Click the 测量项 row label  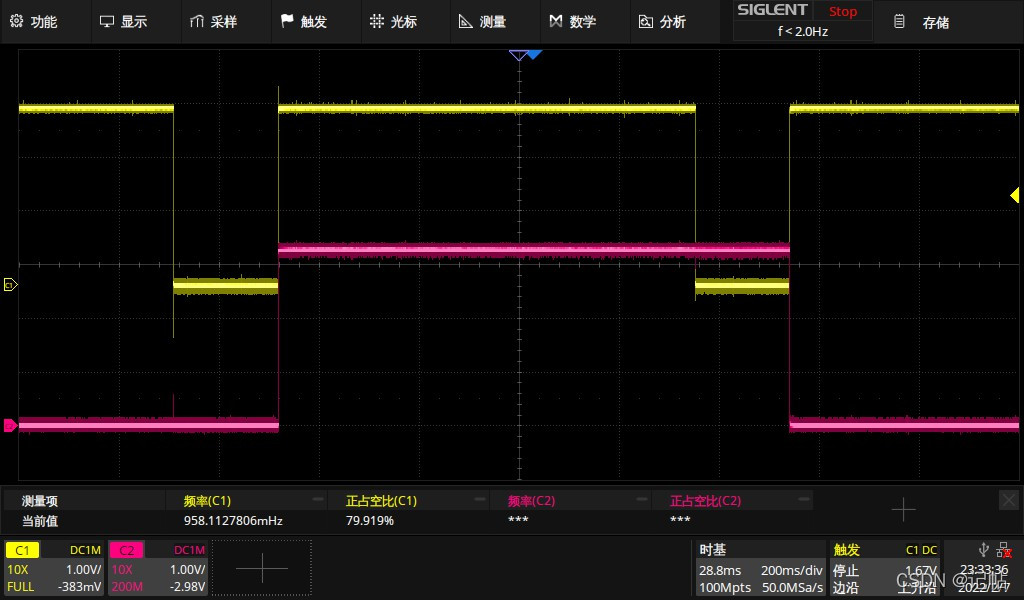[x=40, y=501]
